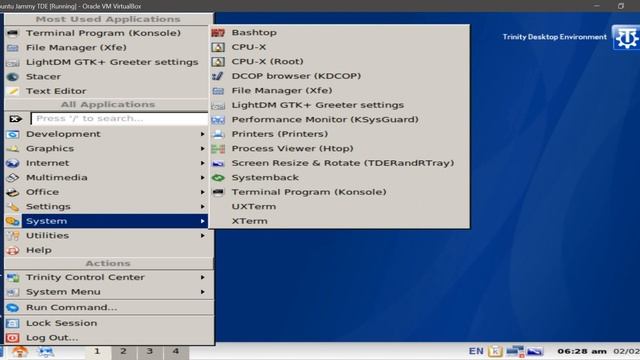Click the Utilities category icon

[x=13, y=236]
